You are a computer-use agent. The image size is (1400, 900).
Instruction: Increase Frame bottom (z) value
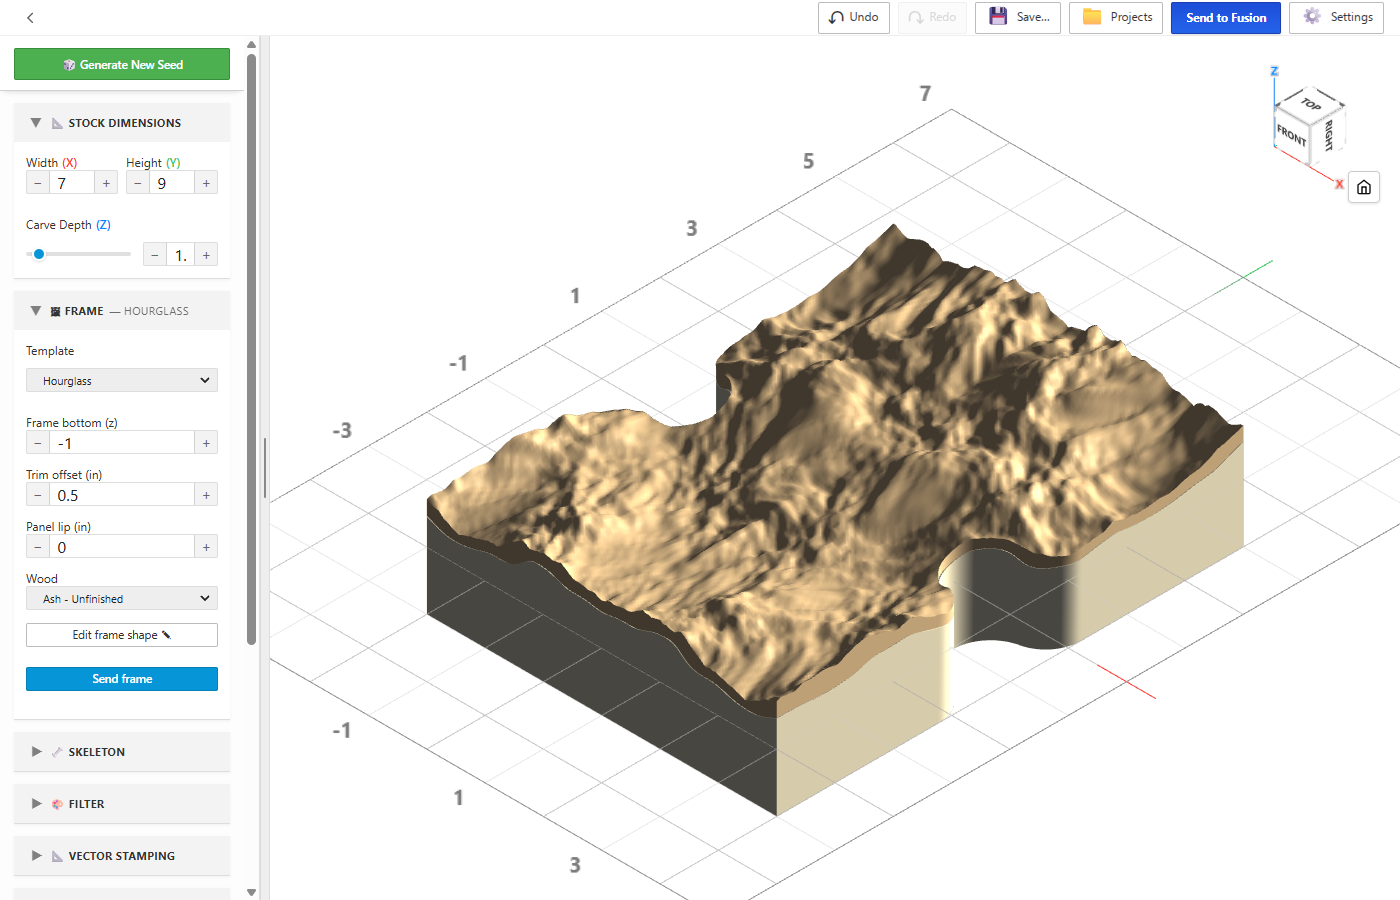[206, 443]
